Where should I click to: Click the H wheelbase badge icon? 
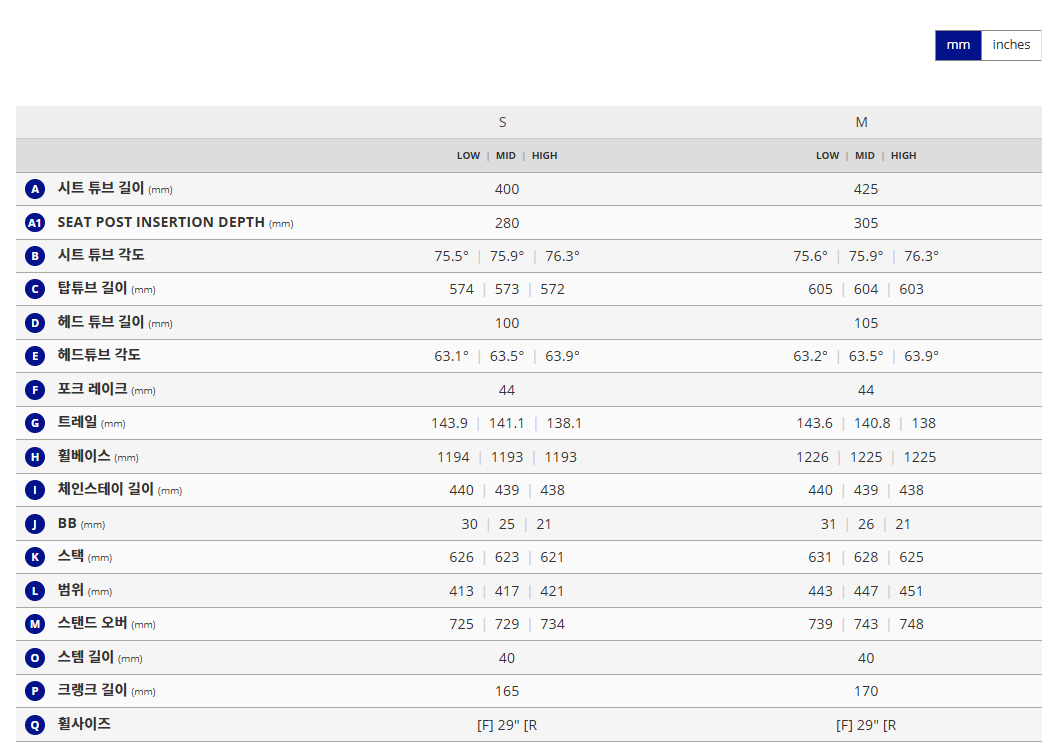36,457
